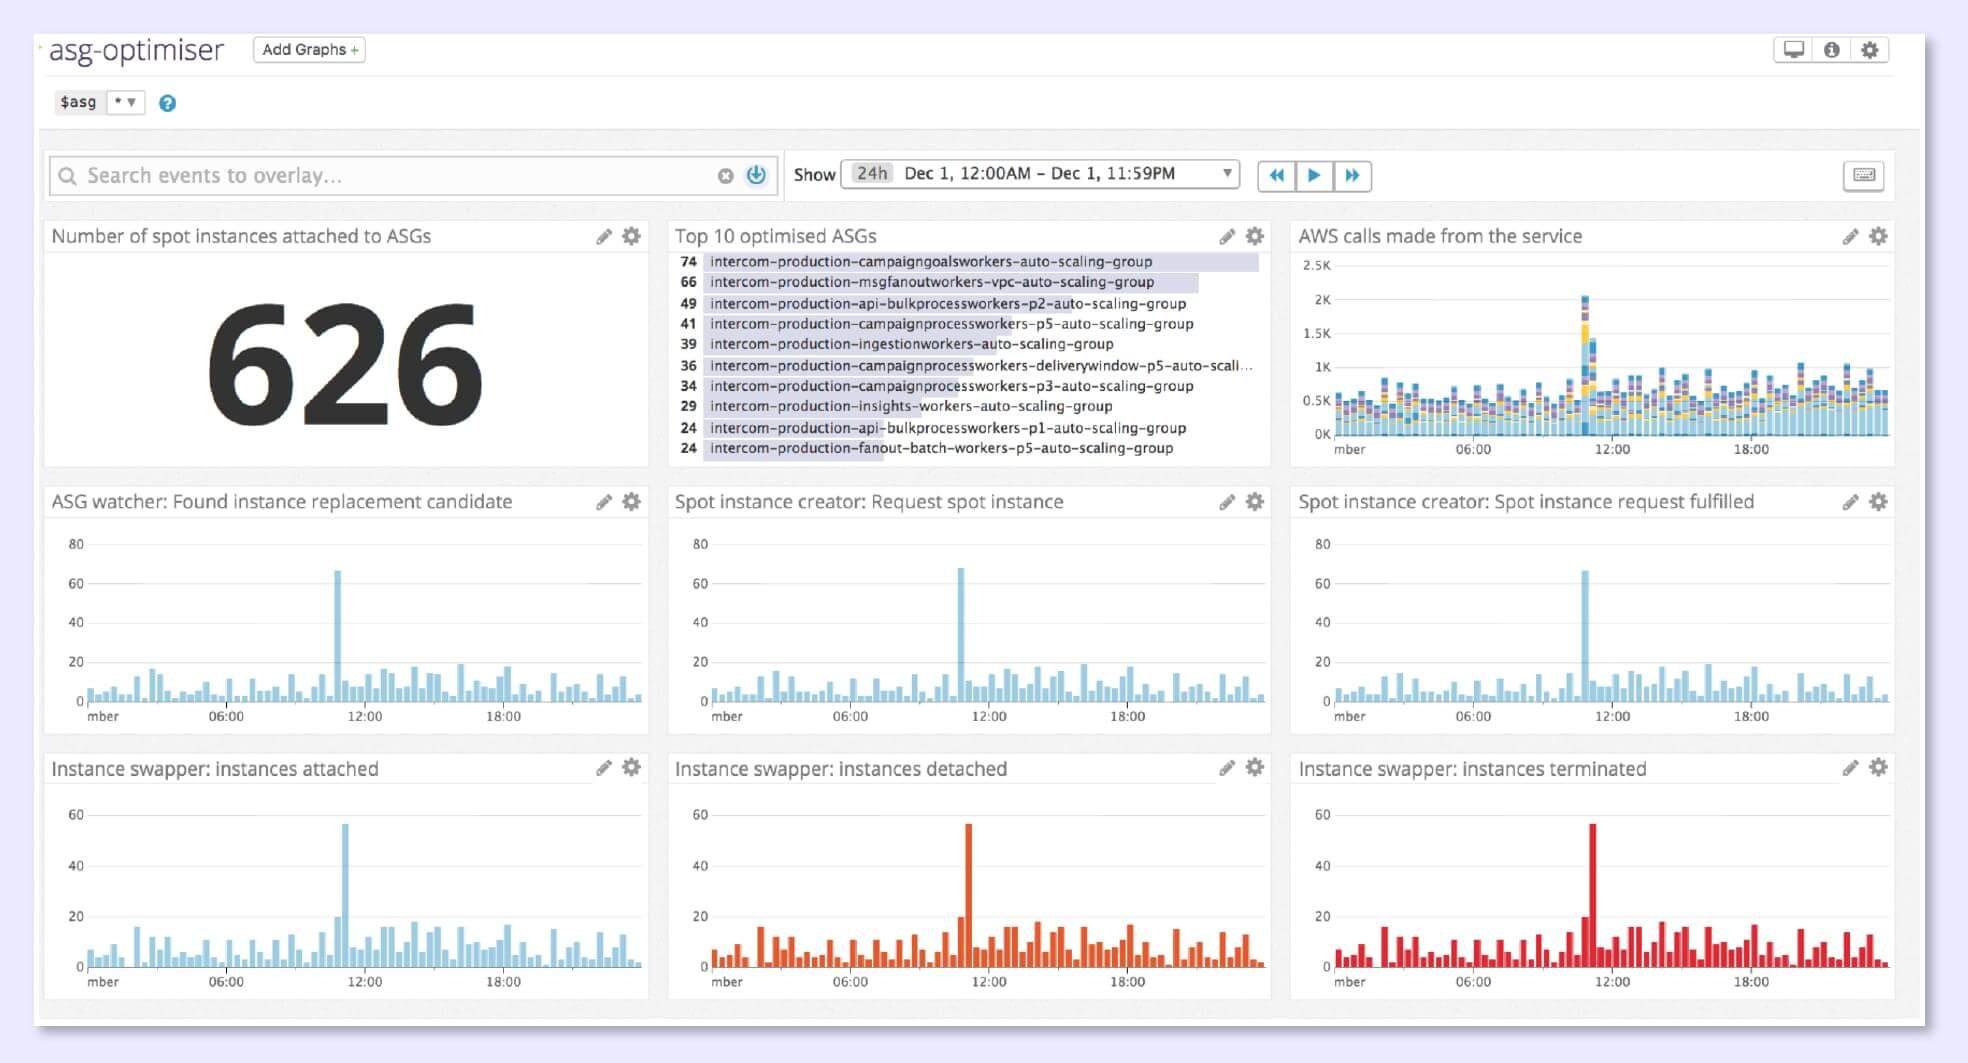Edit the Number of spot instances widget via pencil
This screenshot has width=1968, height=1063.
point(604,237)
